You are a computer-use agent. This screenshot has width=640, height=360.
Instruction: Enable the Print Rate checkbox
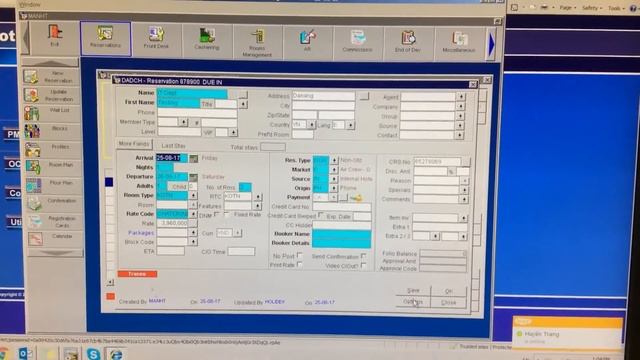click(300, 265)
